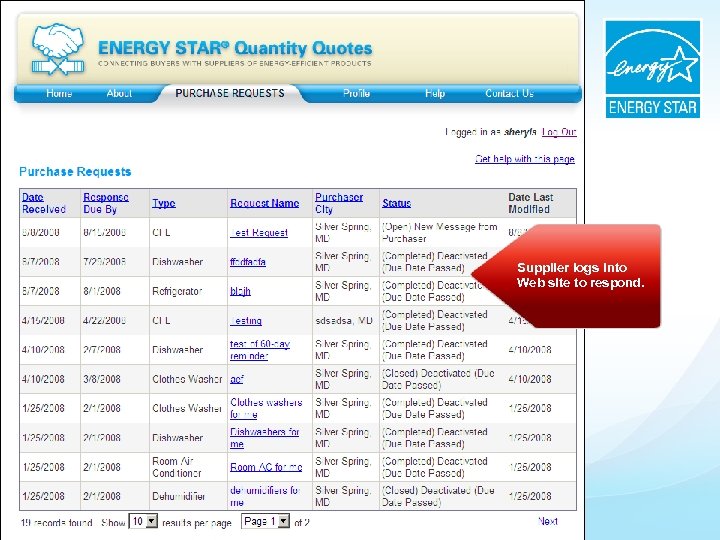Click the ENERGY STAR Quantity Quotes title

tap(235, 48)
